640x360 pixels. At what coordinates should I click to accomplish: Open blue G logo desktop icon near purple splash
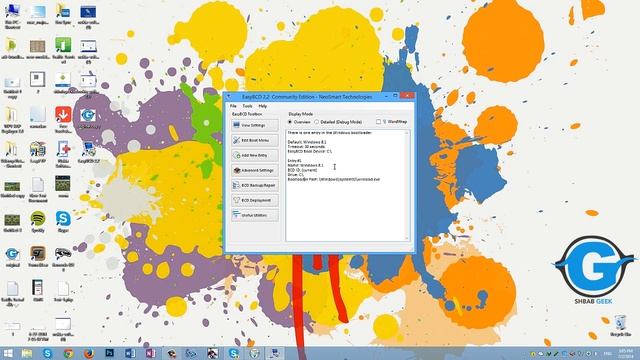pyautogui.click(x=89, y=118)
